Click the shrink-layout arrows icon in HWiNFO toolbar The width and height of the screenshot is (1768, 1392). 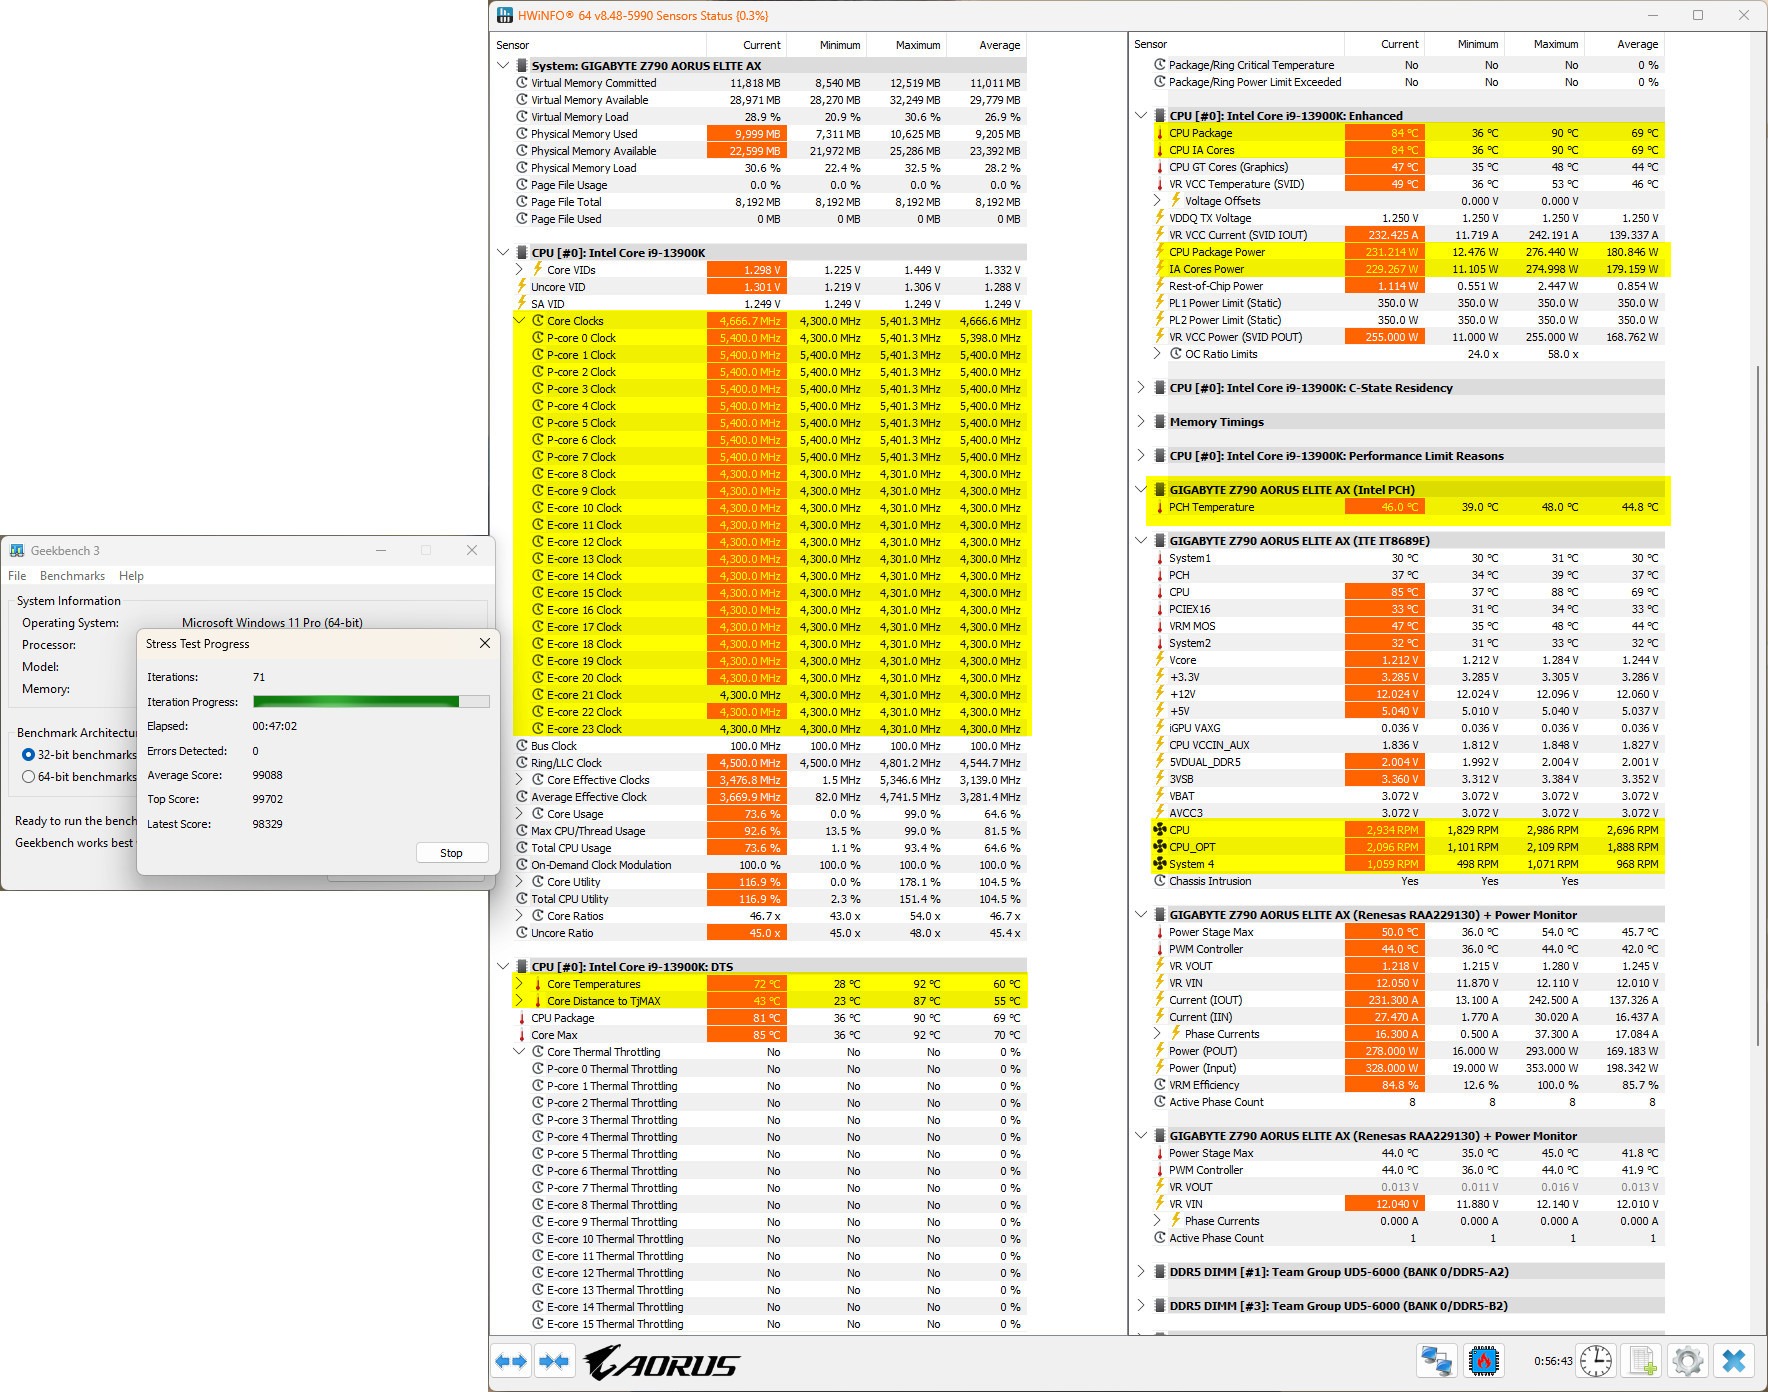[553, 1361]
